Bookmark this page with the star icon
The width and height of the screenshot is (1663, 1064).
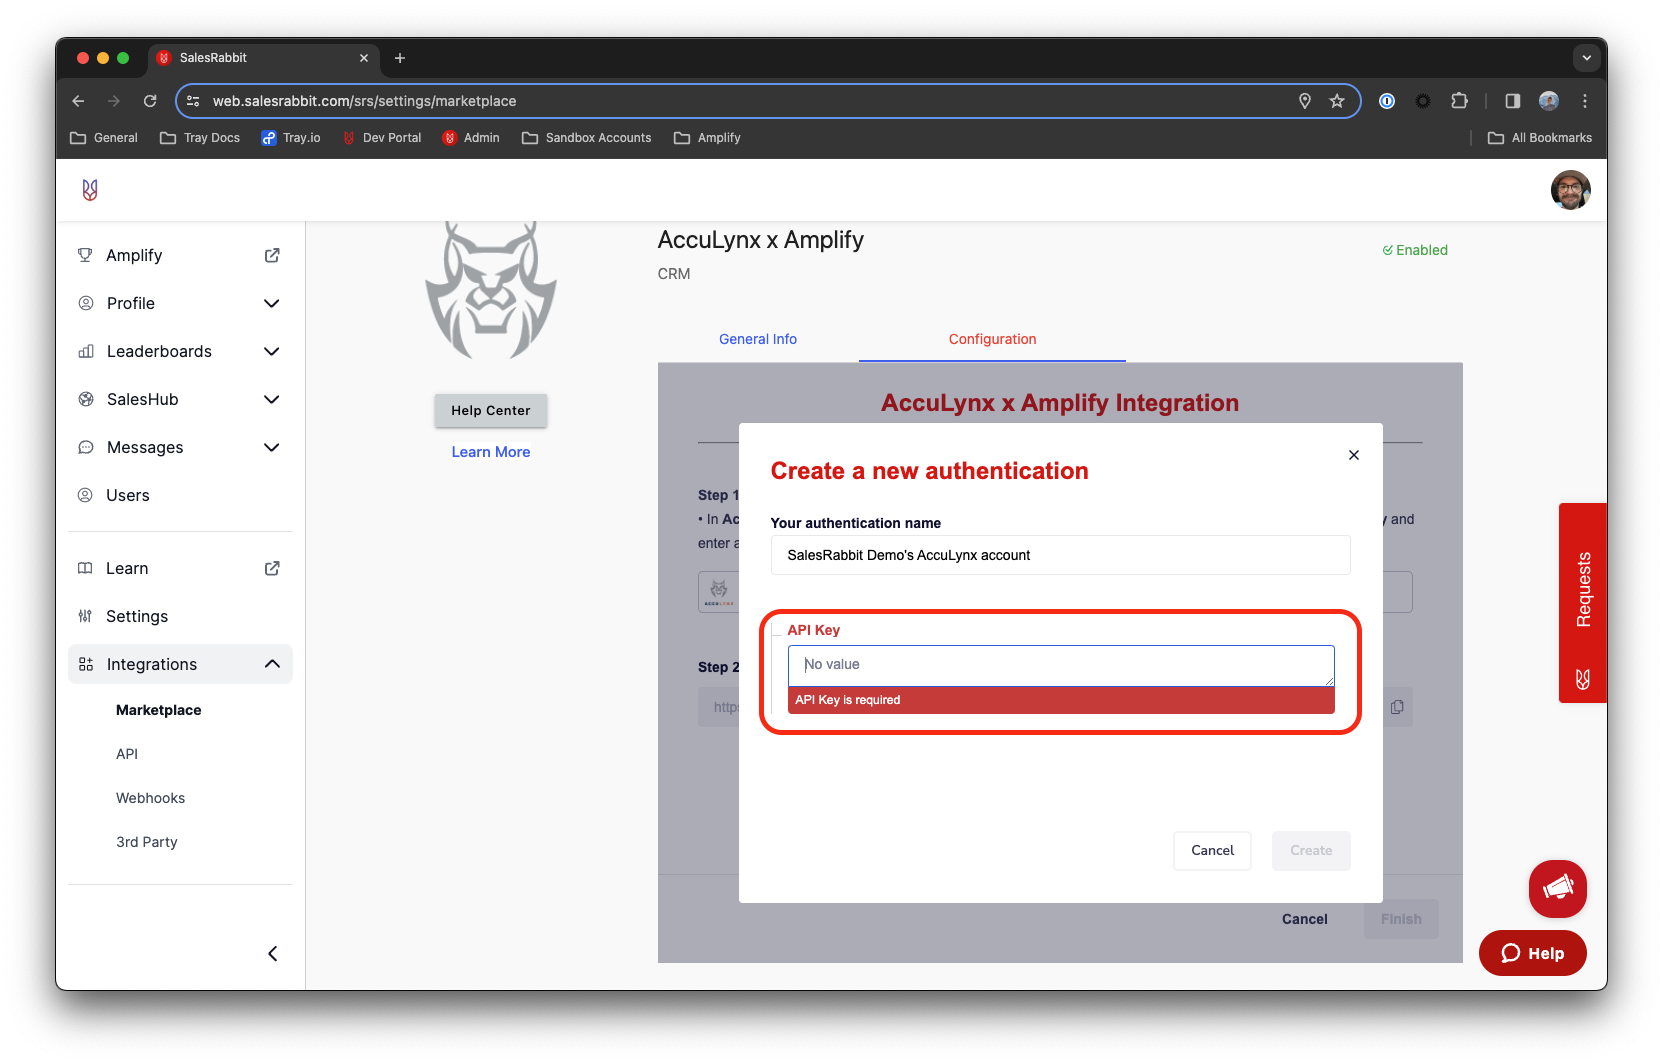[1337, 101]
